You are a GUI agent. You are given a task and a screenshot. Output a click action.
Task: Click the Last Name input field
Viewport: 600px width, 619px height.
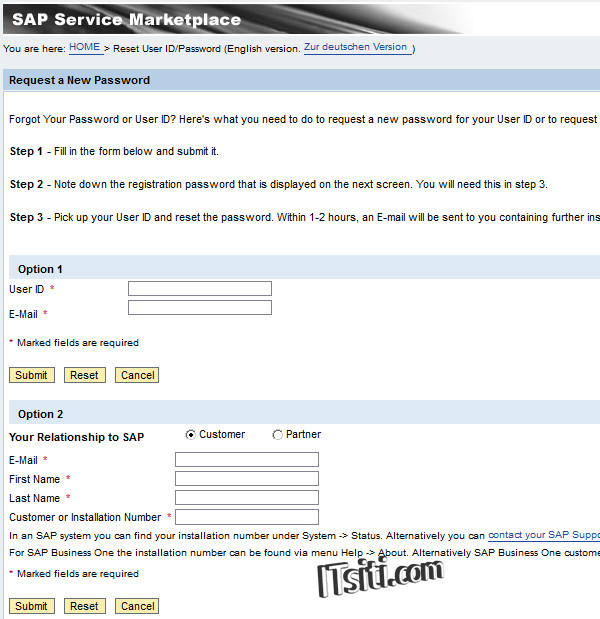(247, 497)
